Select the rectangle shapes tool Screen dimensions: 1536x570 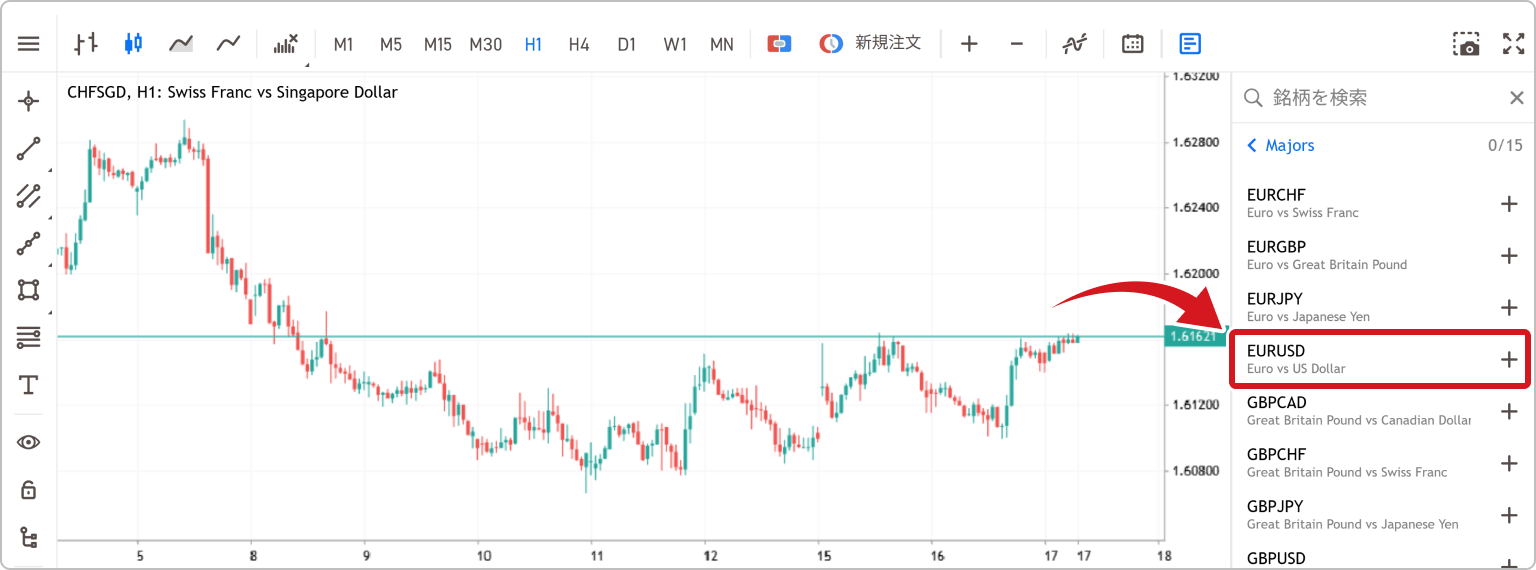tap(29, 290)
